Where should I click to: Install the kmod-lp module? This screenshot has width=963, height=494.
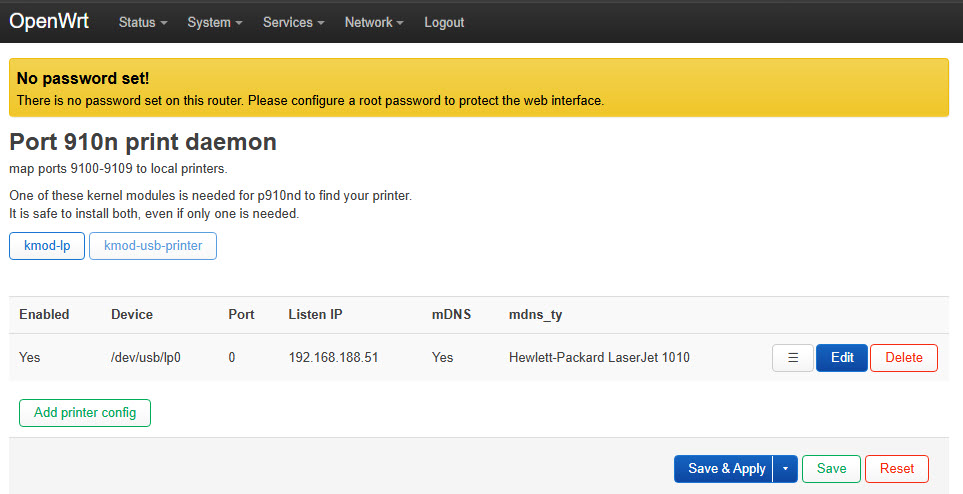tap(47, 246)
